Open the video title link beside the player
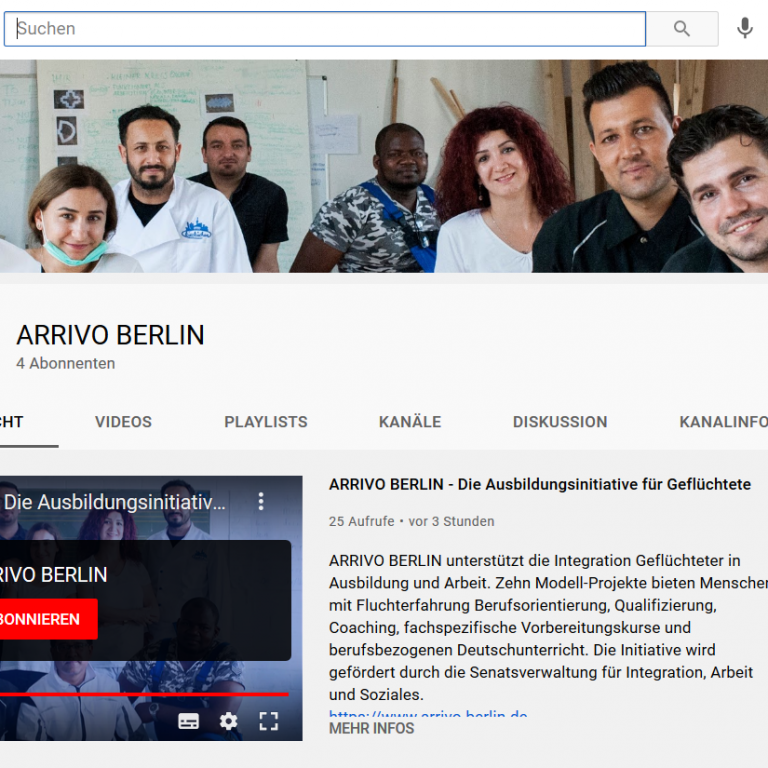 click(x=540, y=484)
